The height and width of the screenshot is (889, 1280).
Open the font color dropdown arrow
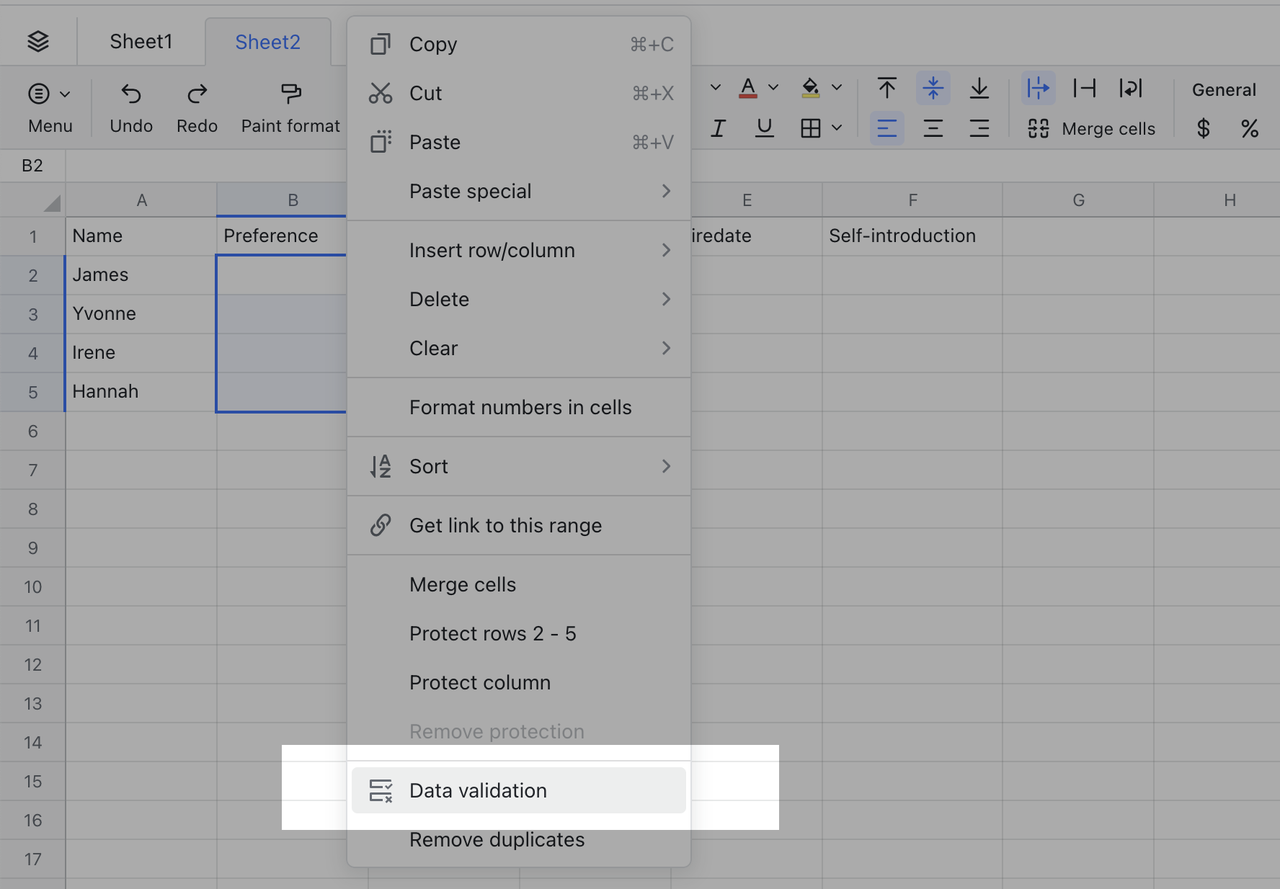click(x=773, y=88)
